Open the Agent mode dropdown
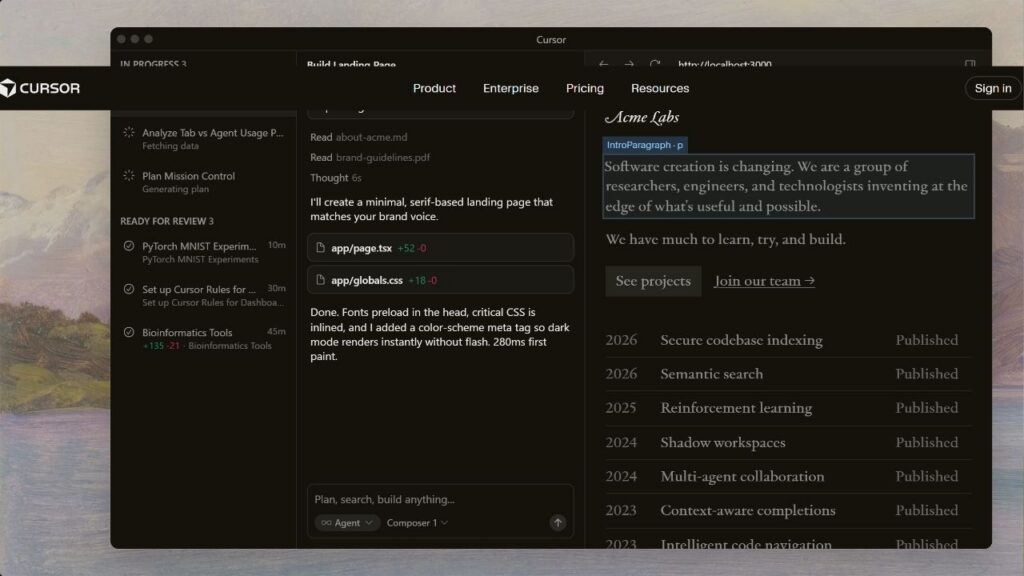Screen dimensions: 1024x576 pos(346,522)
